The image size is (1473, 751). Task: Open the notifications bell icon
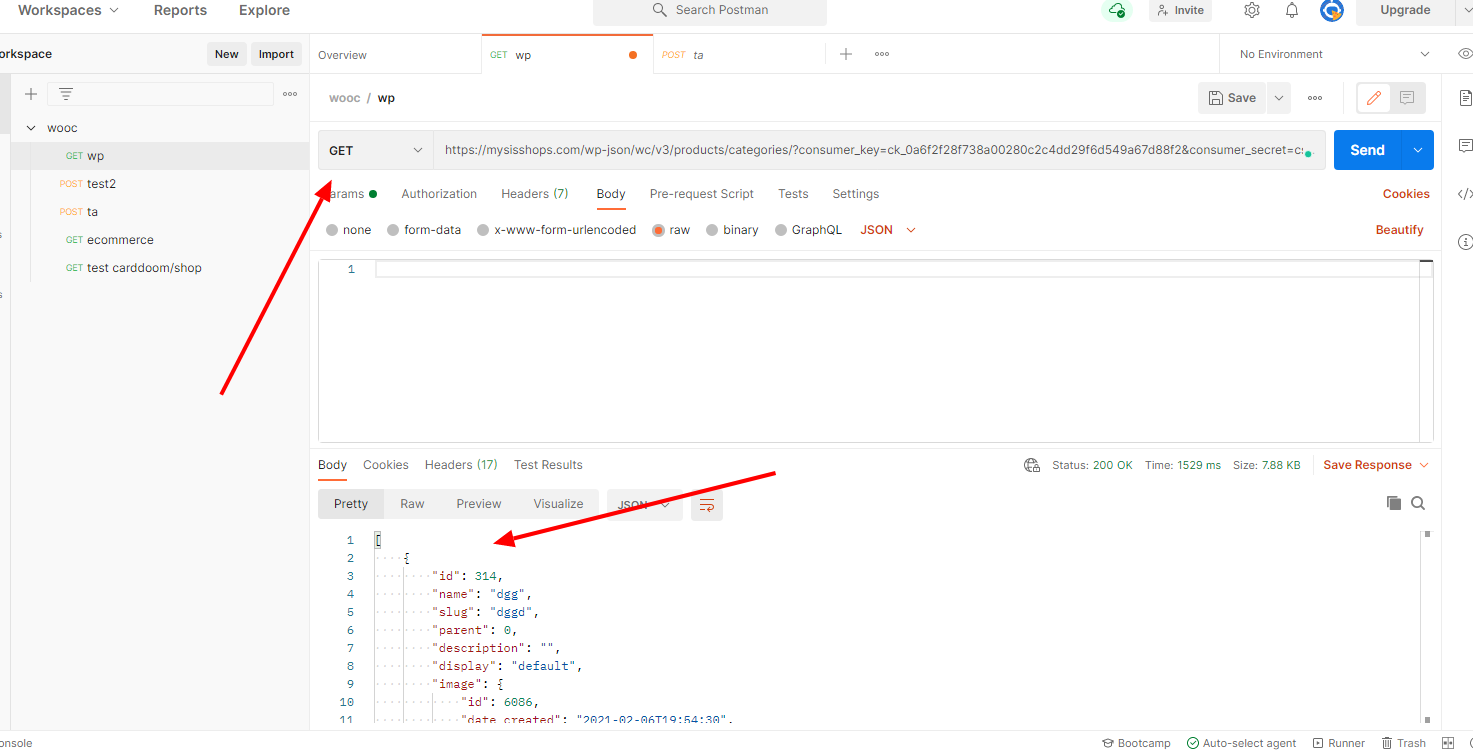tap(1292, 10)
